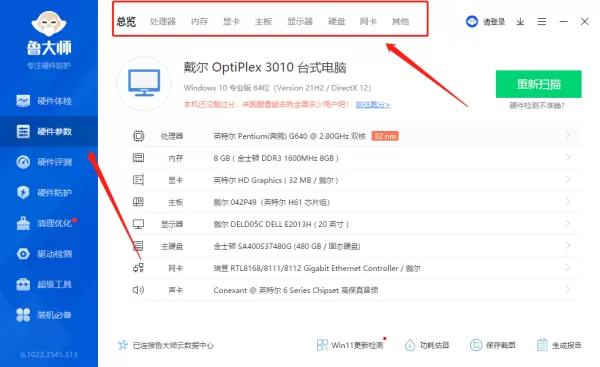The width and height of the screenshot is (600, 367).
Task: Open 功耗估算 power estimate
Action: [427, 345]
